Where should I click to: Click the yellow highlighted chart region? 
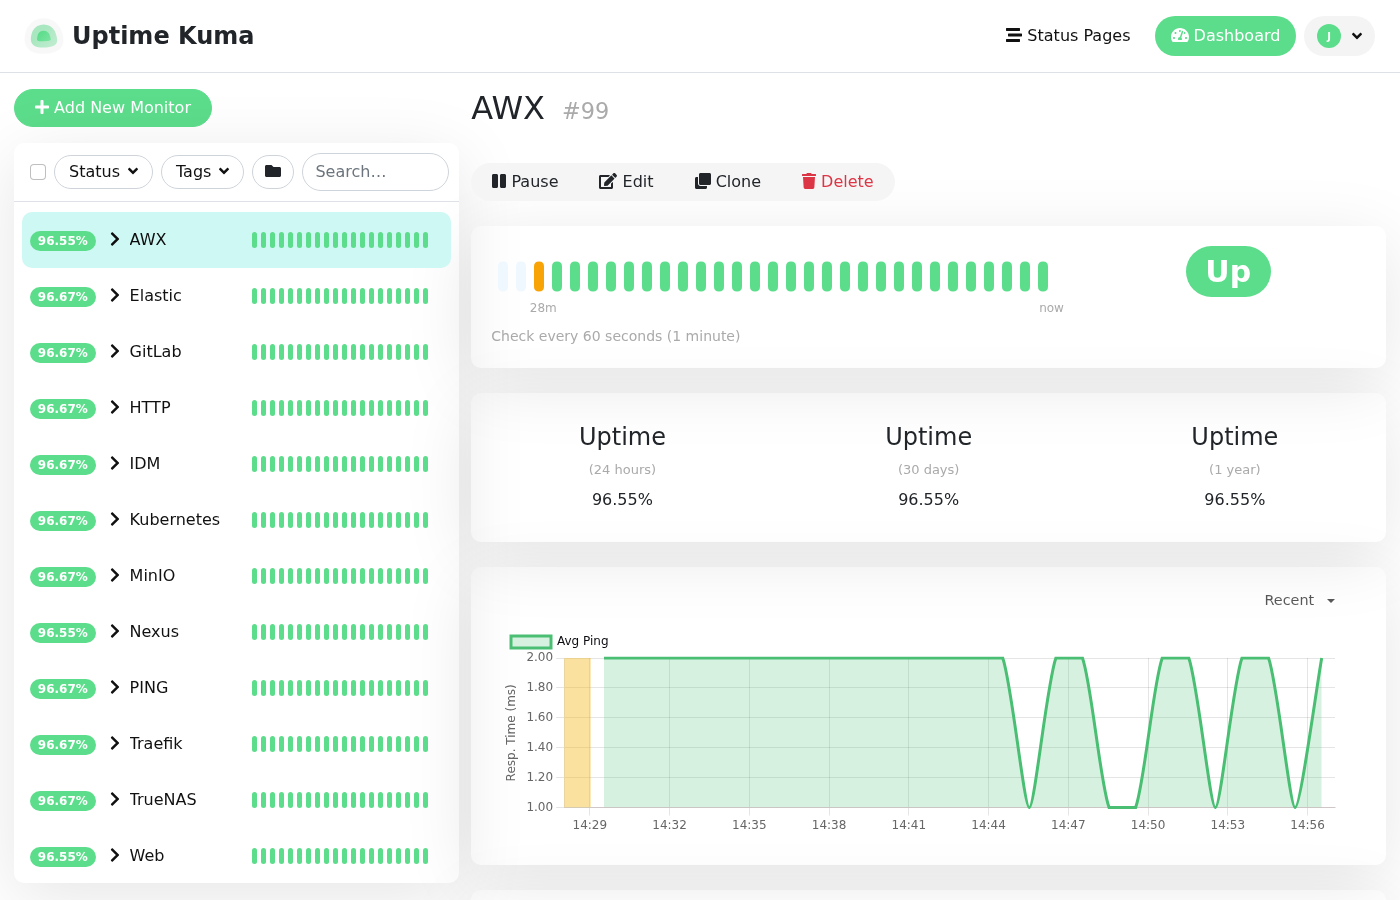pos(577,732)
